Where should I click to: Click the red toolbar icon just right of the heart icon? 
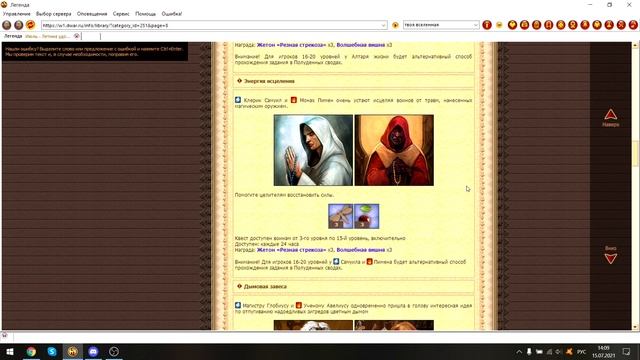click(x=524, y=25)
